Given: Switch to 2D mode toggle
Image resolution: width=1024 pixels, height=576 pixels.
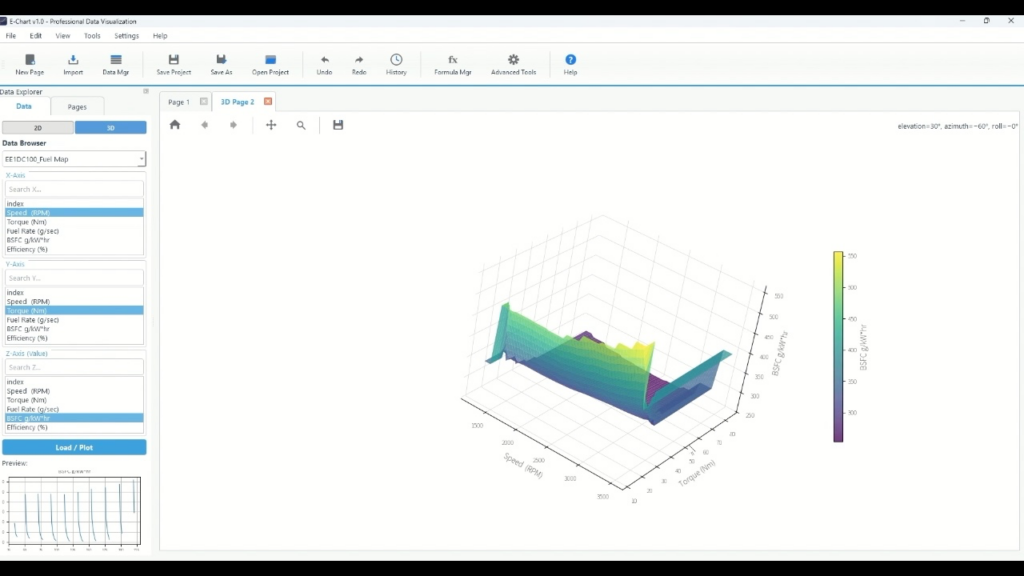Looking at the screenshot, I should tap(38, 128).
